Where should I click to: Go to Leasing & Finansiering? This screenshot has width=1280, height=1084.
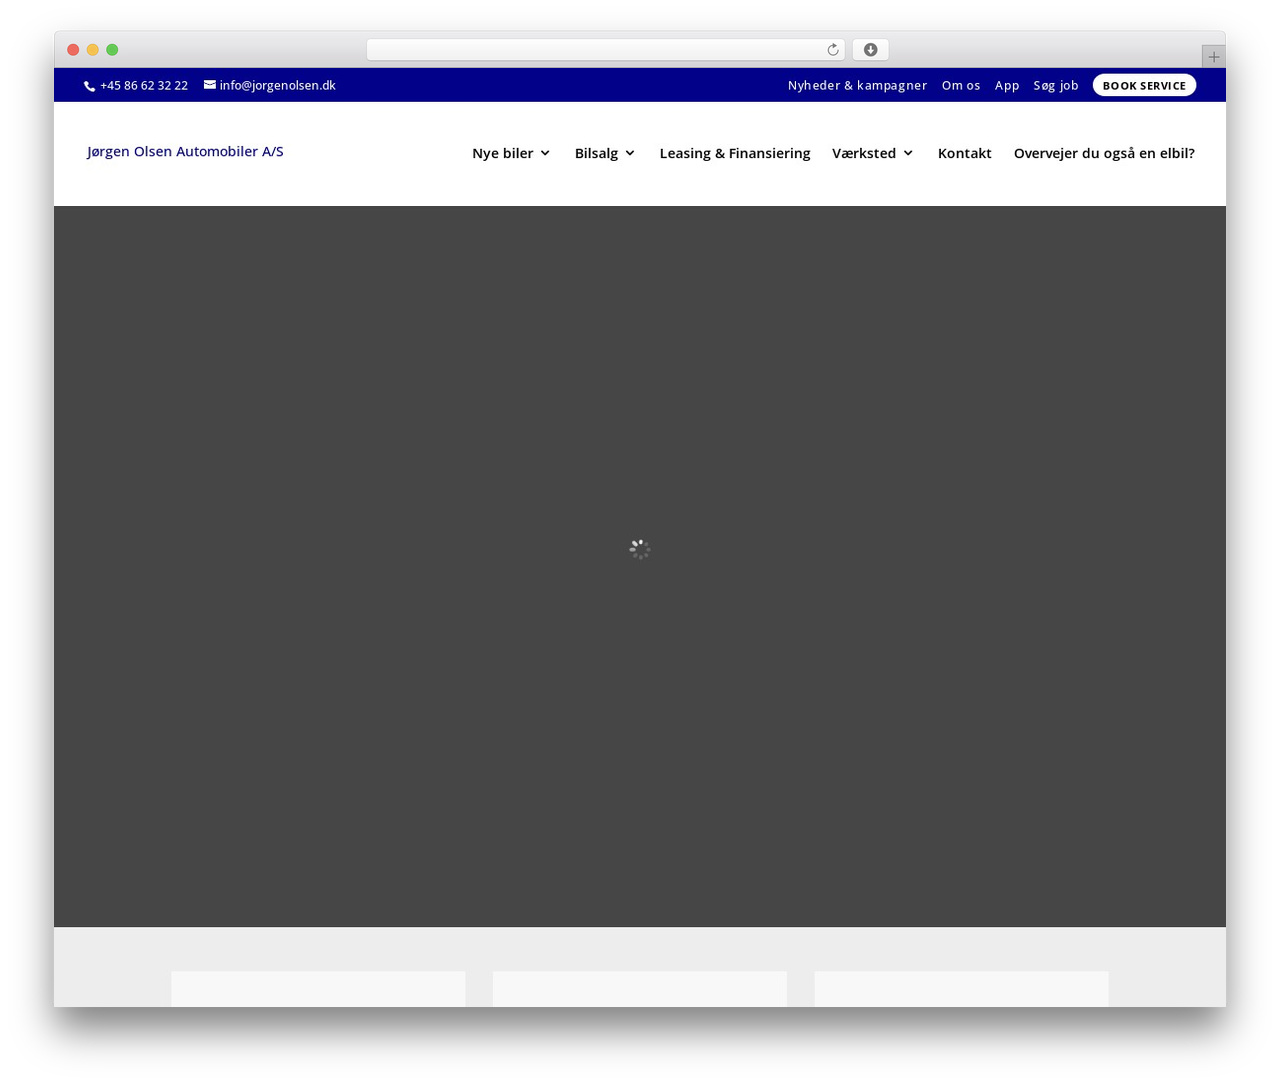[x=735, y=153]
